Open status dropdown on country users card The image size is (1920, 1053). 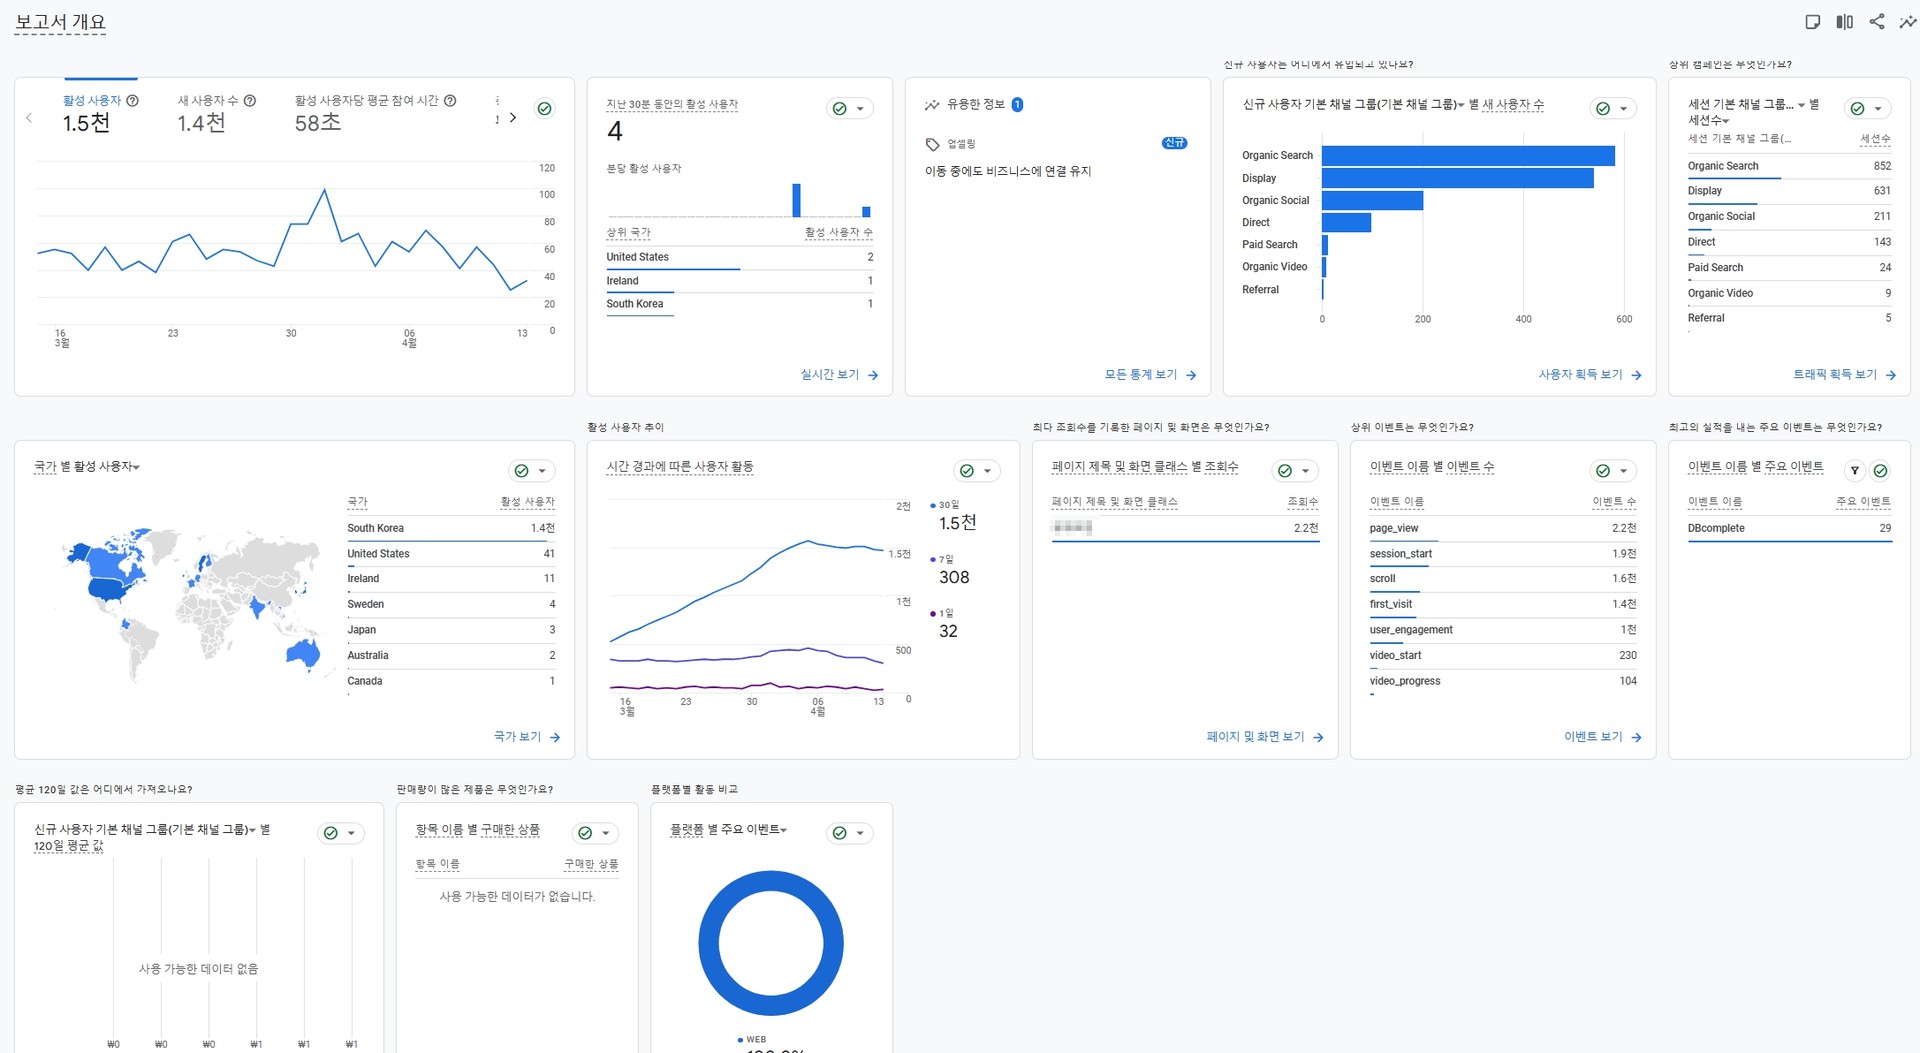pos(542,471)
